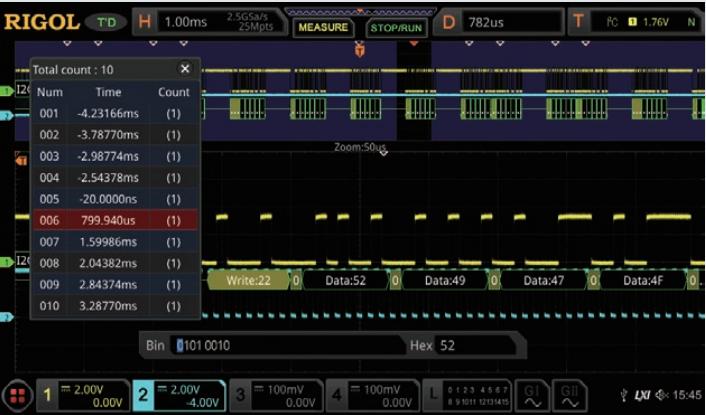Open the trigger T label
Image resolution: width=706 pixels, height=415 pixels.
[x=578, y=21]
